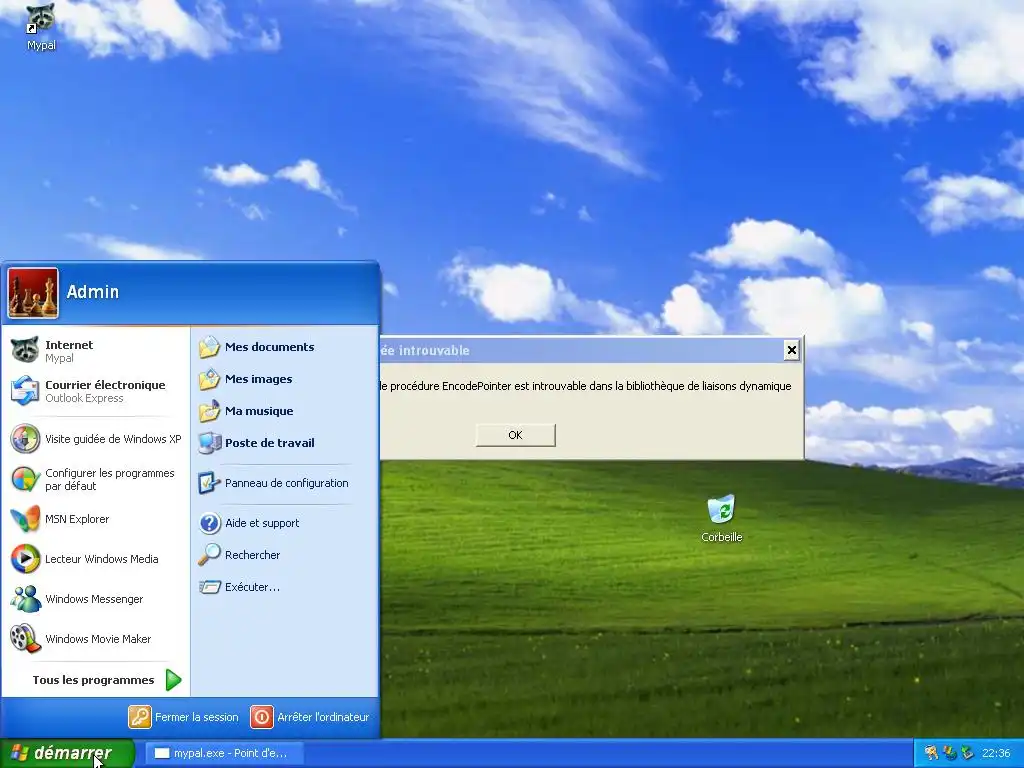Open the Exécuter run icon
1024x768 pixels.
pyautogui.click(x=209, y=587)
